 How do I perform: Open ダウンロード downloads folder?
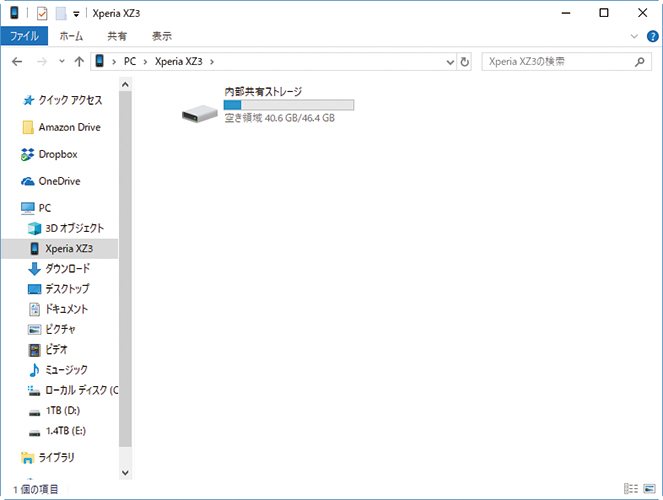coord(35,268)
